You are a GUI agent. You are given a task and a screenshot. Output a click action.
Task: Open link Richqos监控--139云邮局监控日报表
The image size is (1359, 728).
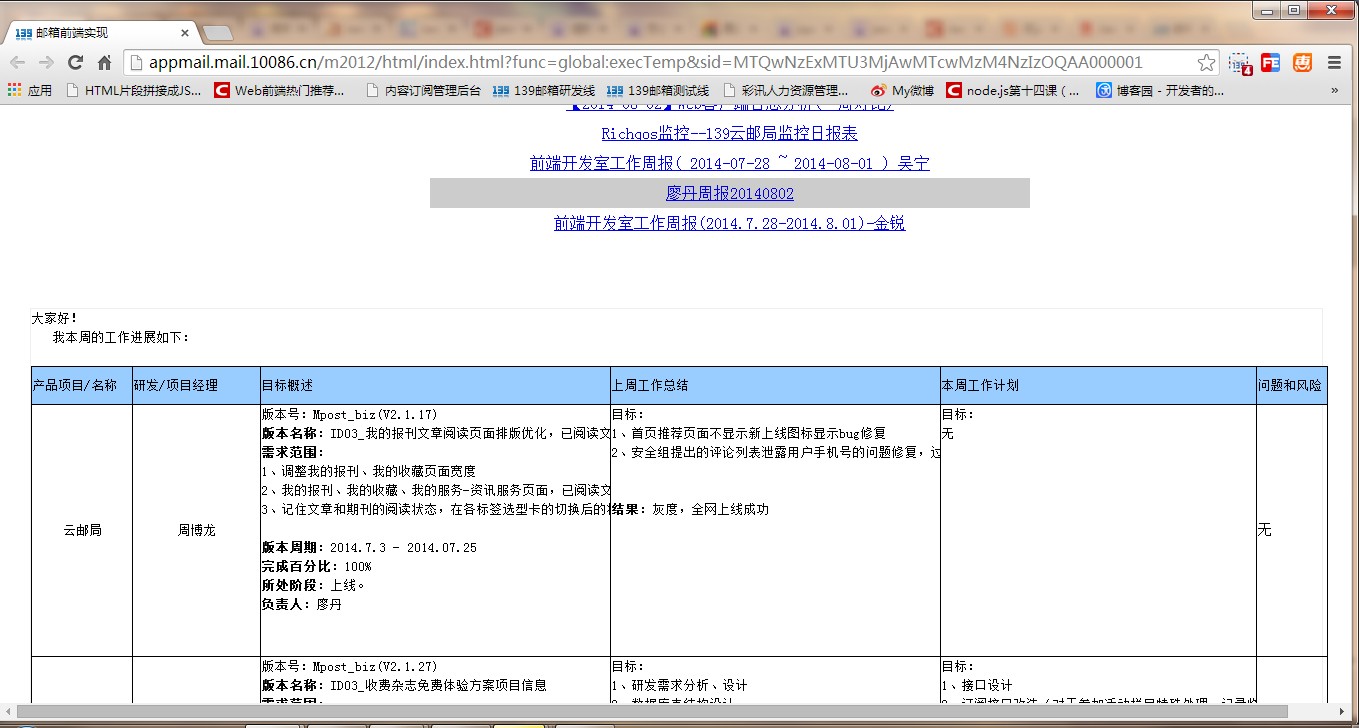[x=729, y=133]
